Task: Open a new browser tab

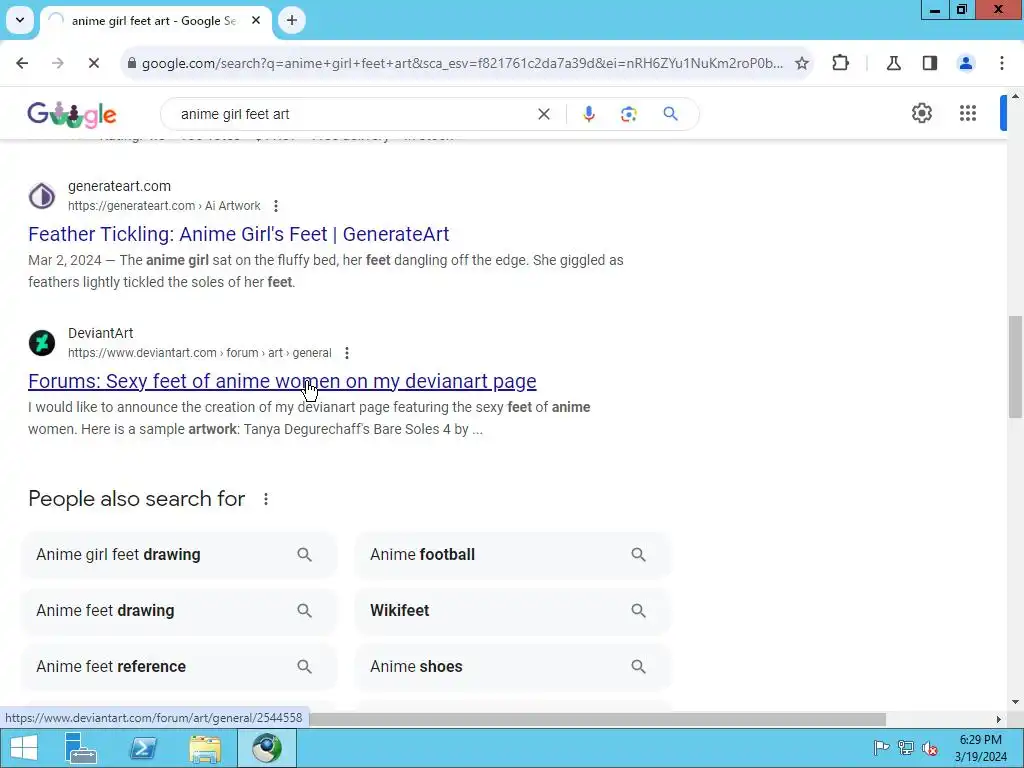Action: click(291, 20)
